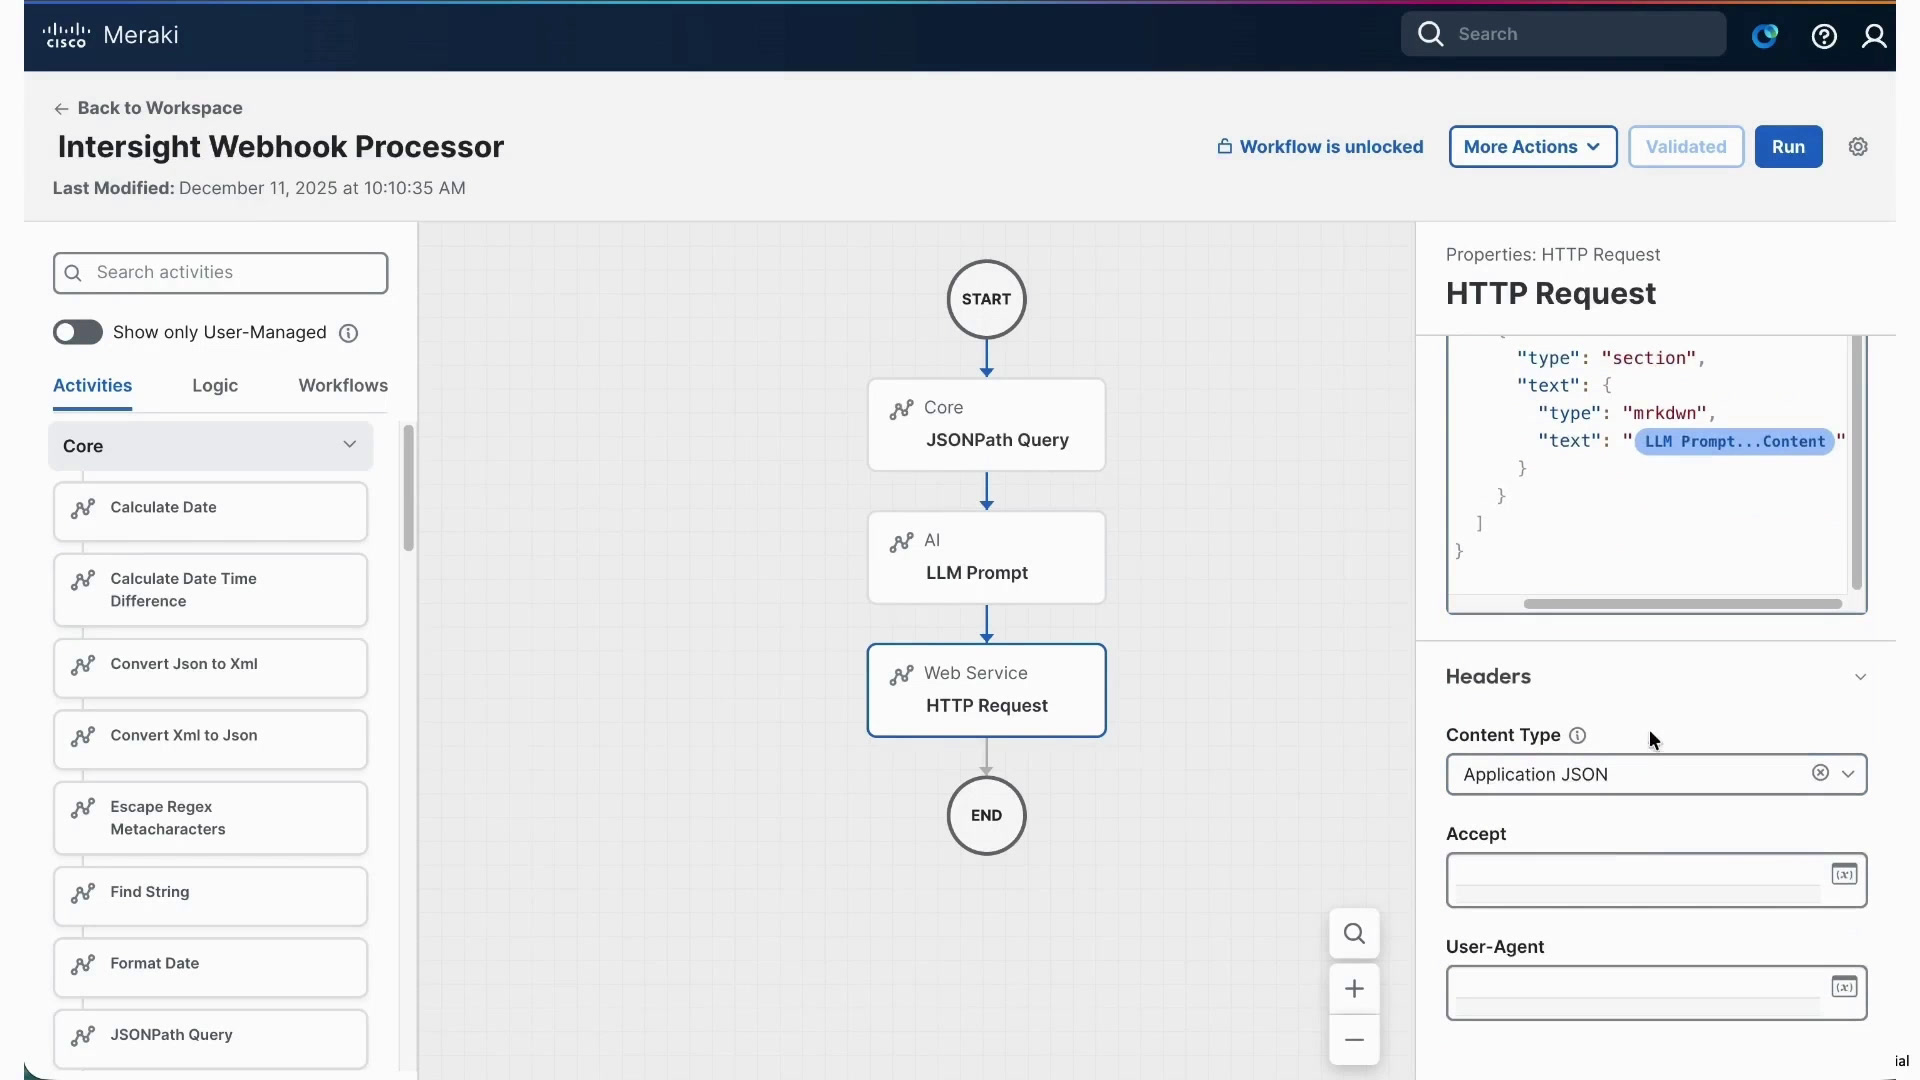Click the Run button
This screenshot has width=1920, height=1080.
1788,147
